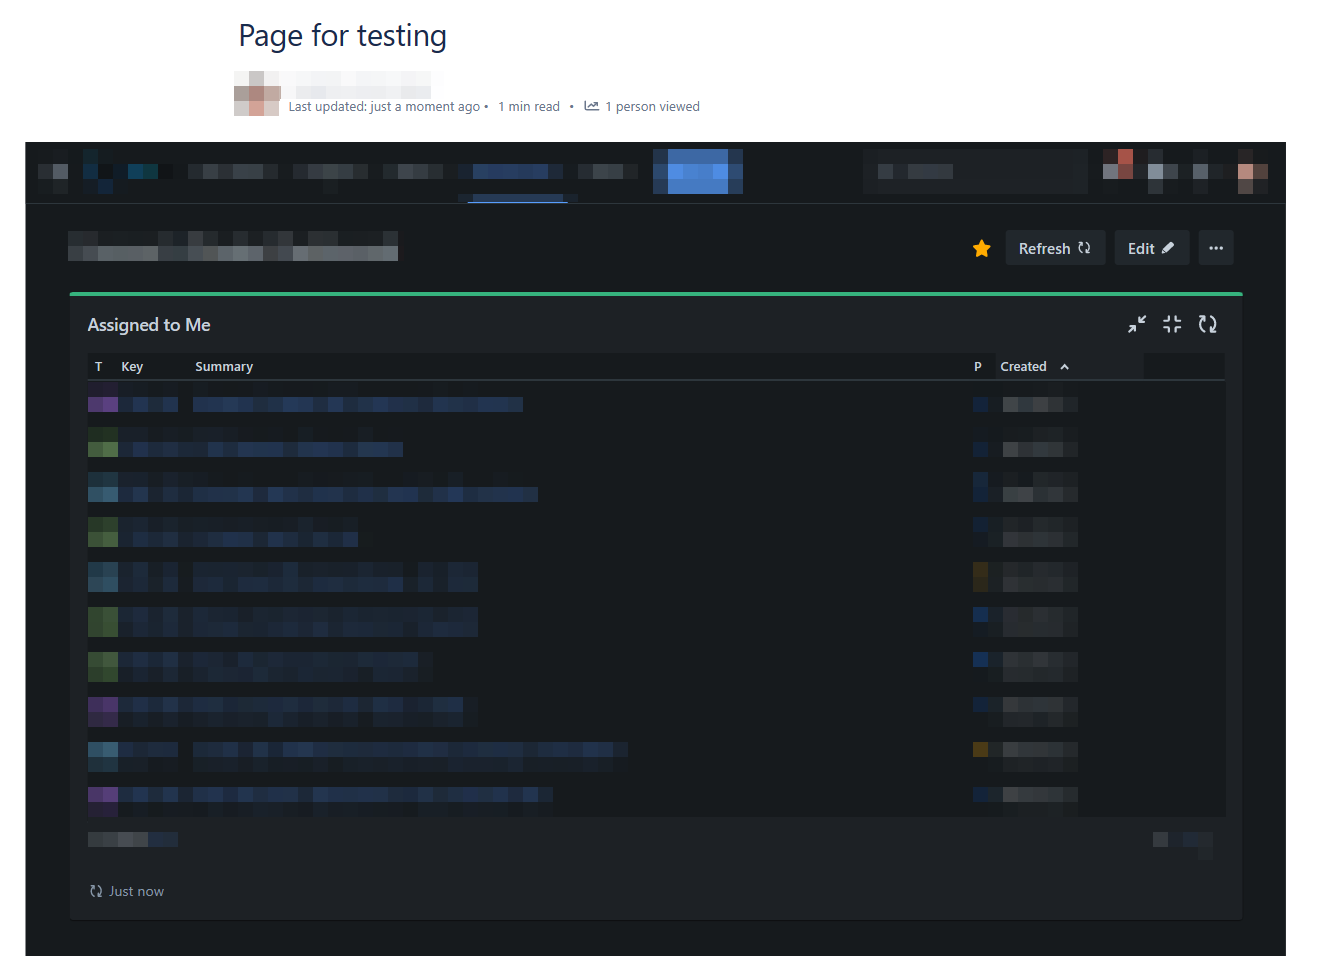Click the refresh icon next to Just now
This screenshot has width=1327, height=956.
95,890
